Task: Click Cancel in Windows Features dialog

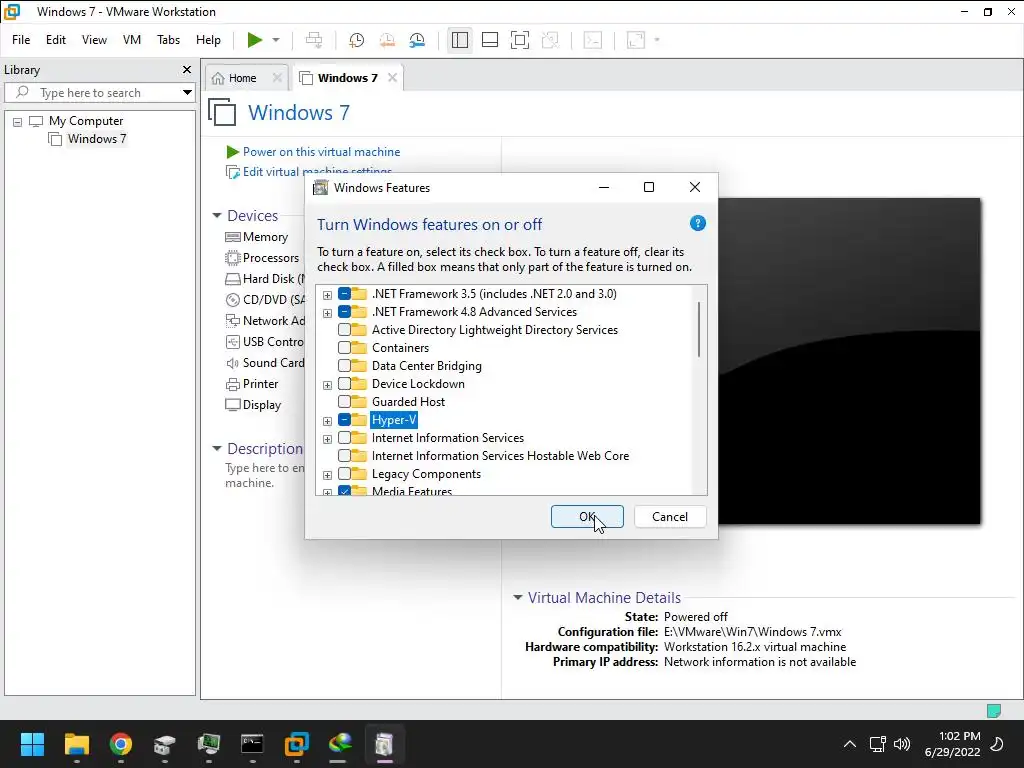Action: click(x=670, y=517)
